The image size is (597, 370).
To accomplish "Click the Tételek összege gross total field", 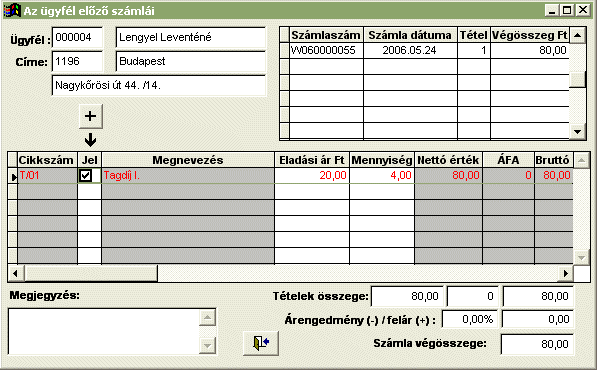I will 538,296.
